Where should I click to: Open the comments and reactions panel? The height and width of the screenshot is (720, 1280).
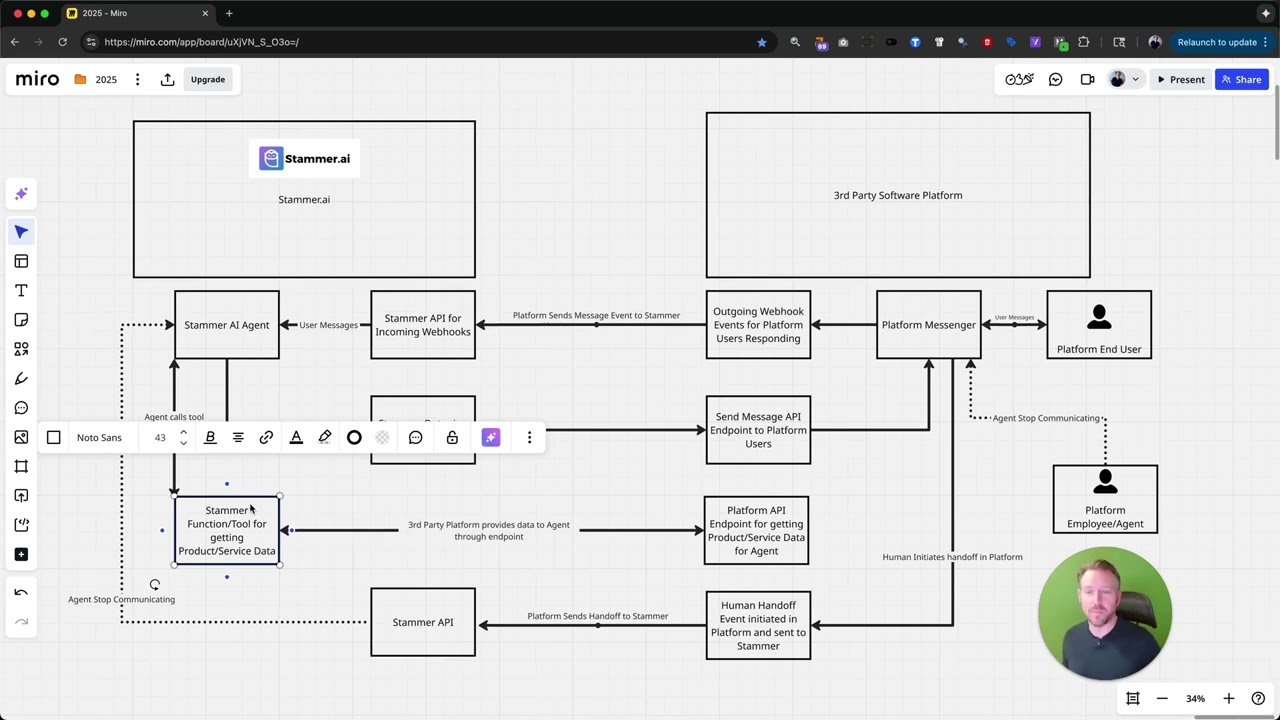point(1055,79)
